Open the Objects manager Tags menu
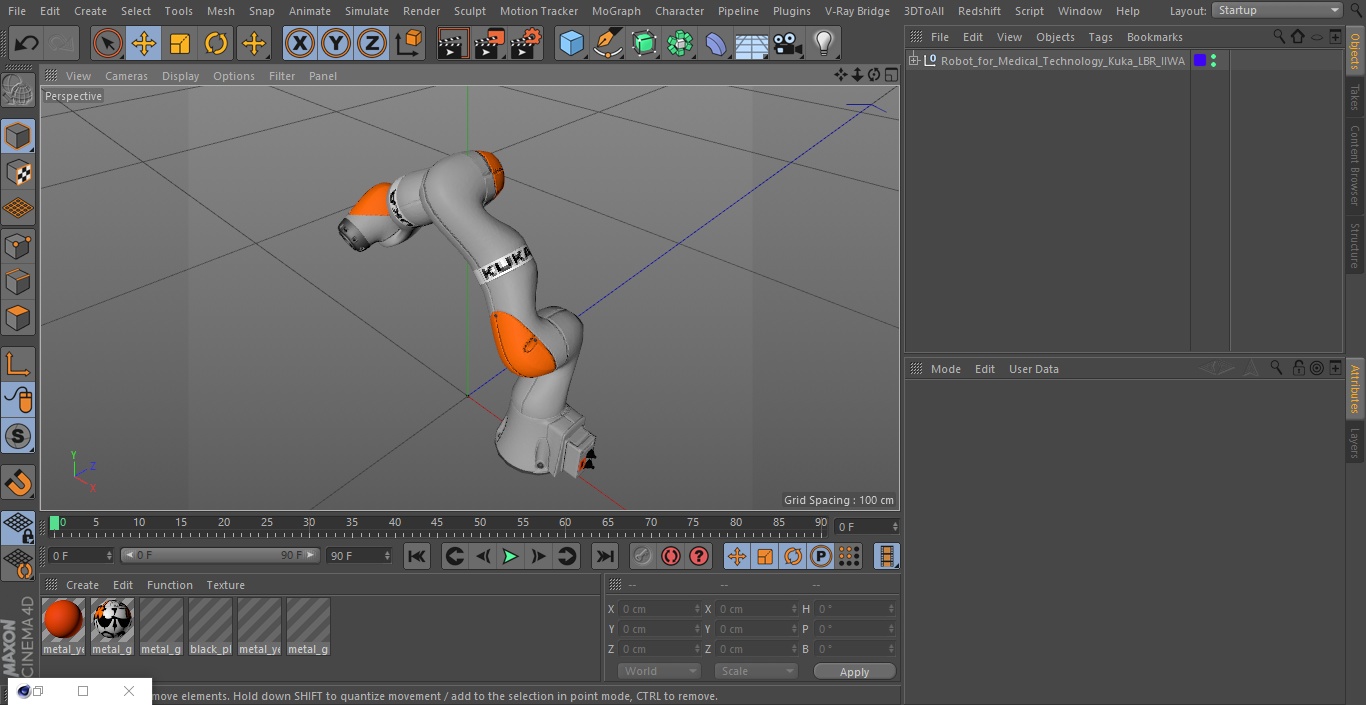The width and height of the screenshot is (1366, 705). point(1100,37)
